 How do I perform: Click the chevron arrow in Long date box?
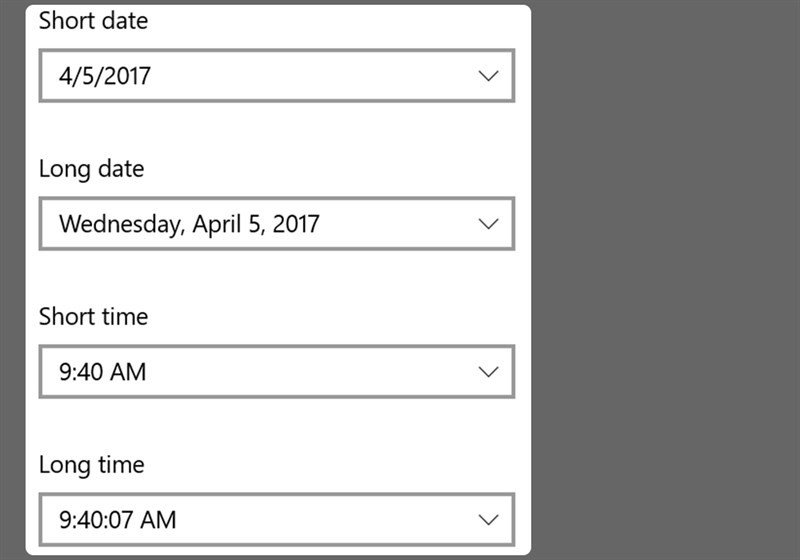488,224
